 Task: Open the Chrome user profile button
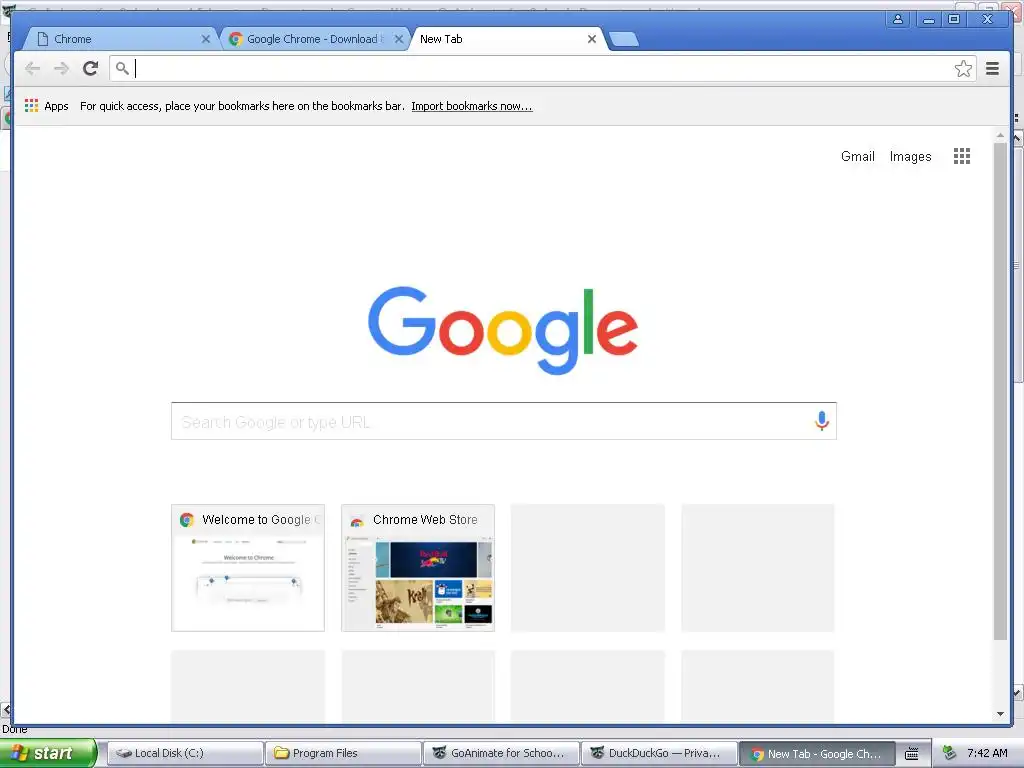(898, 19)
